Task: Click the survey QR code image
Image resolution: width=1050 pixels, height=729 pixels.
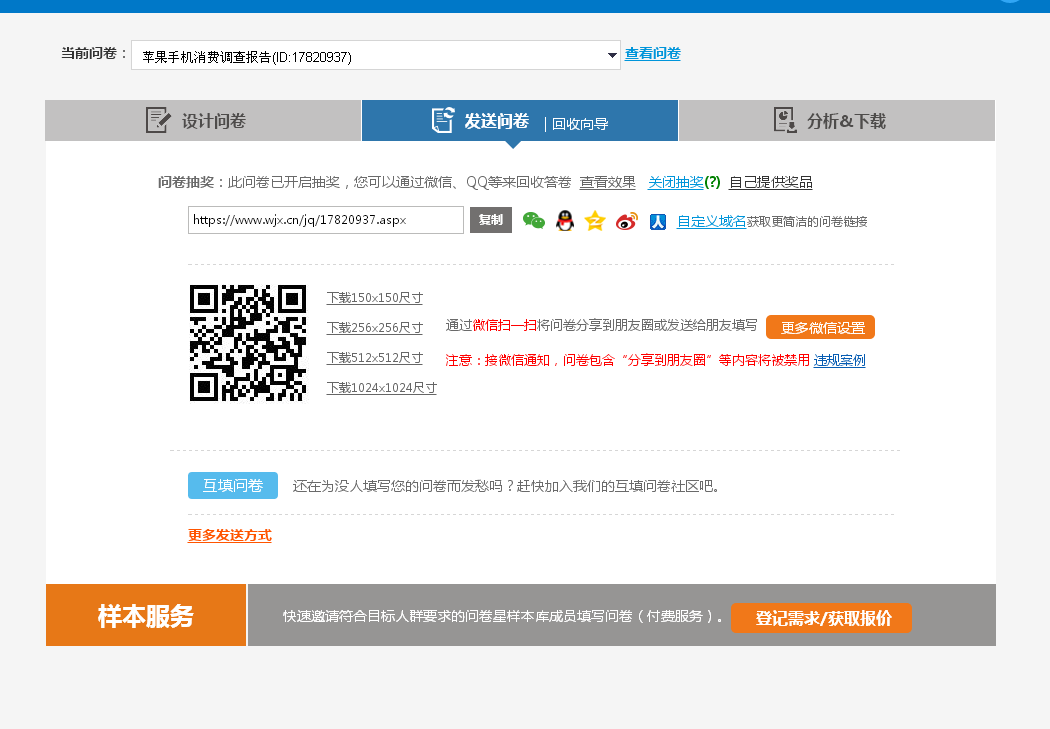Action: click(248, 343)
